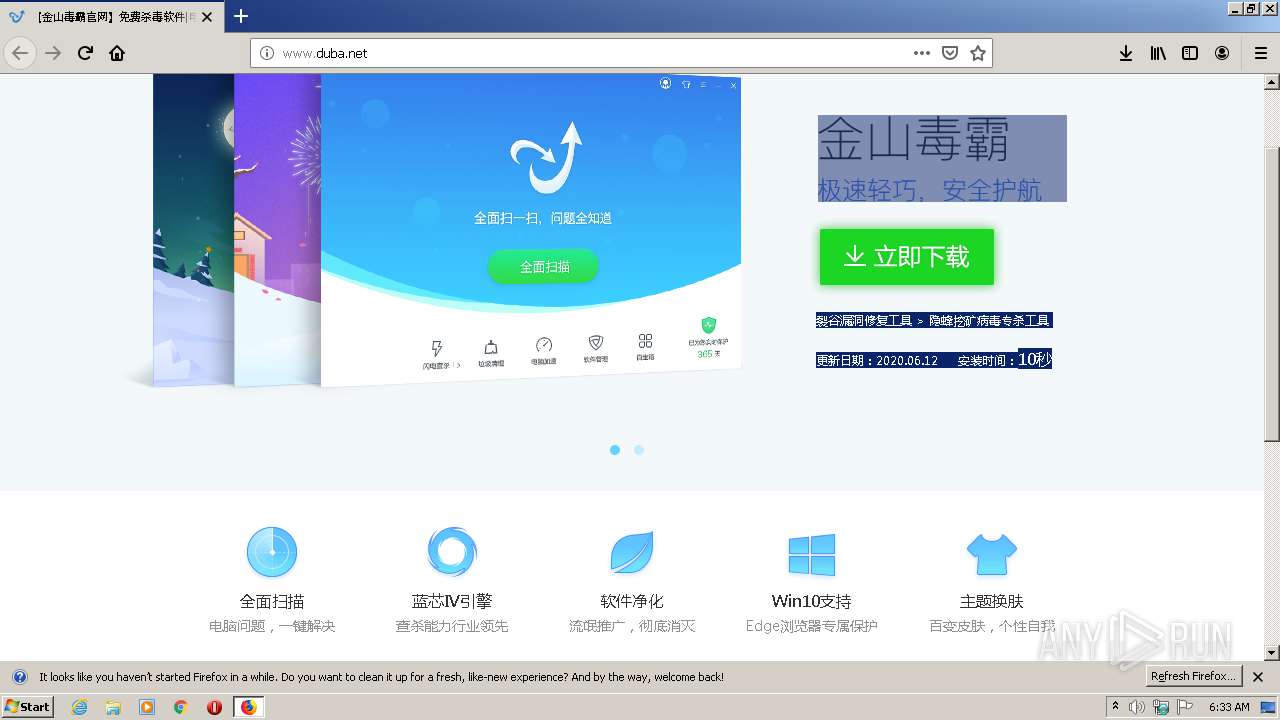Click the shield software-manager icon in the preview

coord(596,343)
